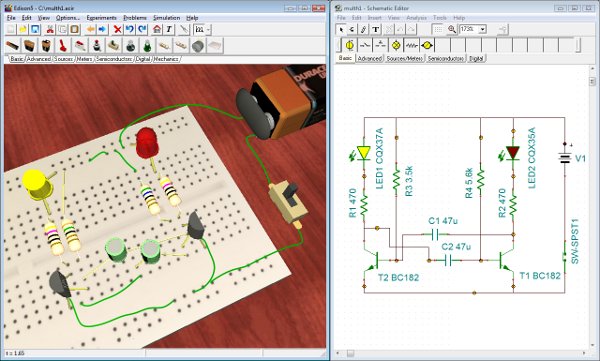Click the red Delete X icon
Viewport: 600px width, 361px height.
pos(117,29)
